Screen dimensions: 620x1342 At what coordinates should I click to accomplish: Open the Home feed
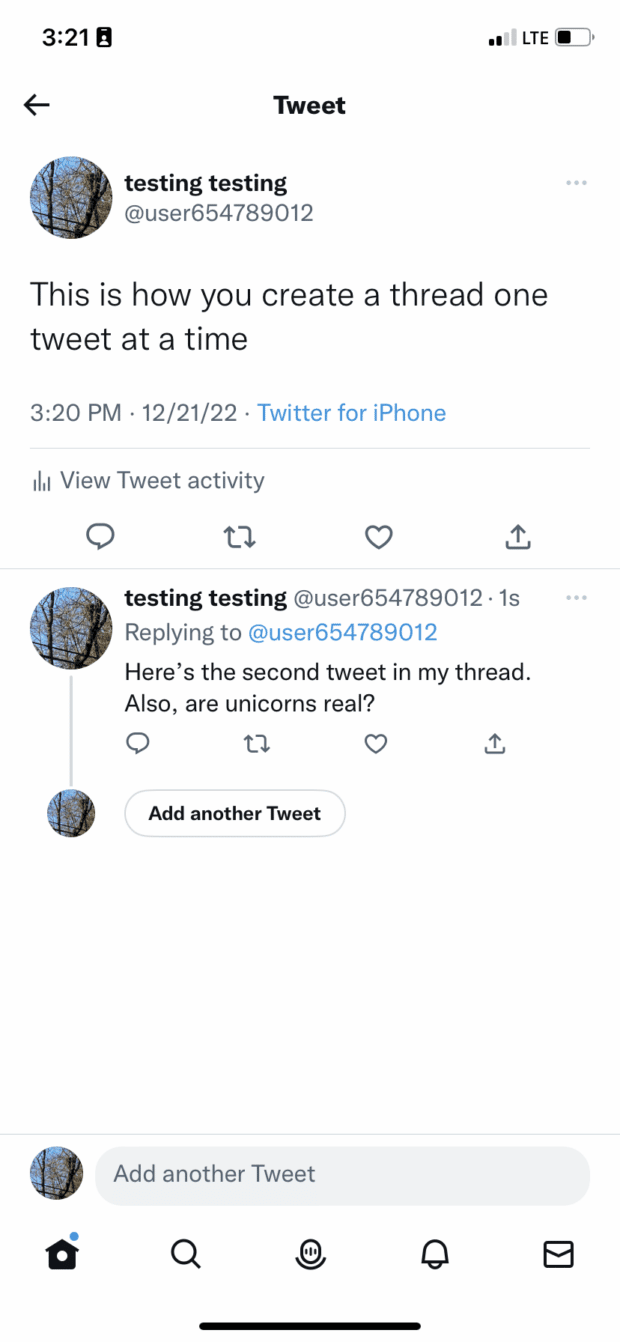click(x=62, y=1255)
